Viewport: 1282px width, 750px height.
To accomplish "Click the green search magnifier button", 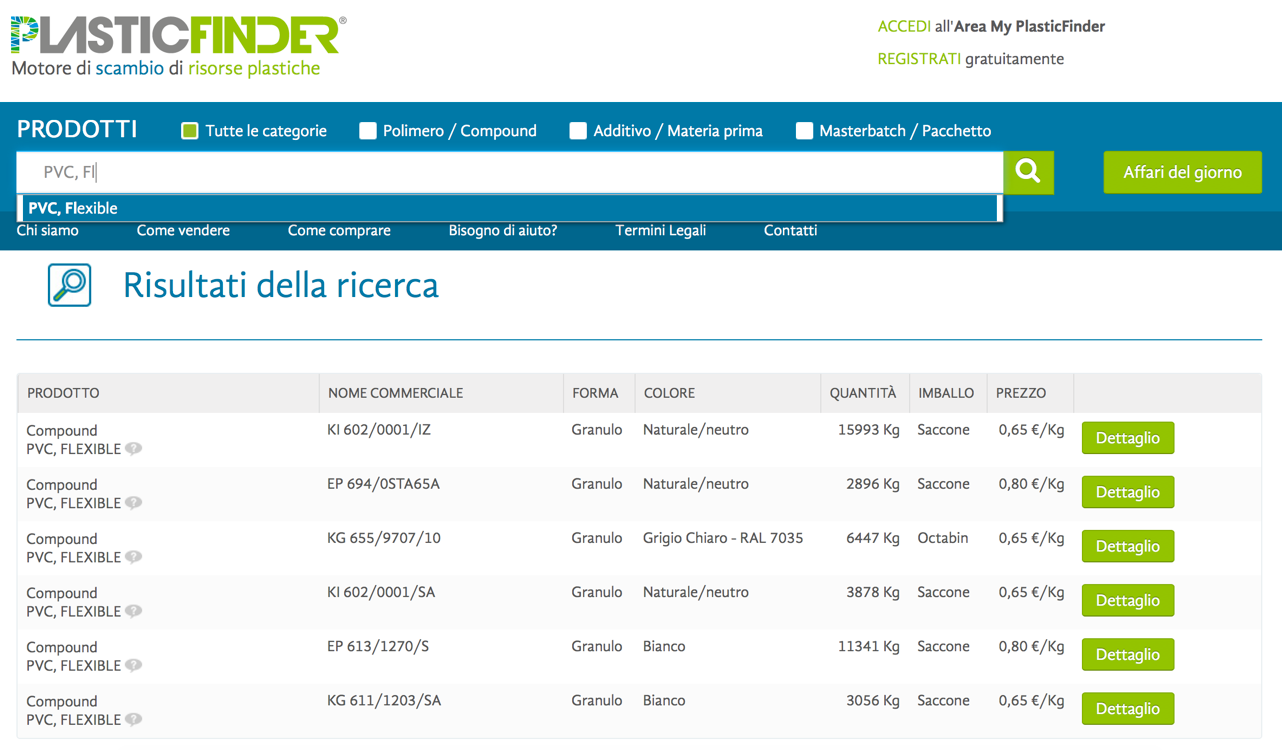I will (1028, 172).
